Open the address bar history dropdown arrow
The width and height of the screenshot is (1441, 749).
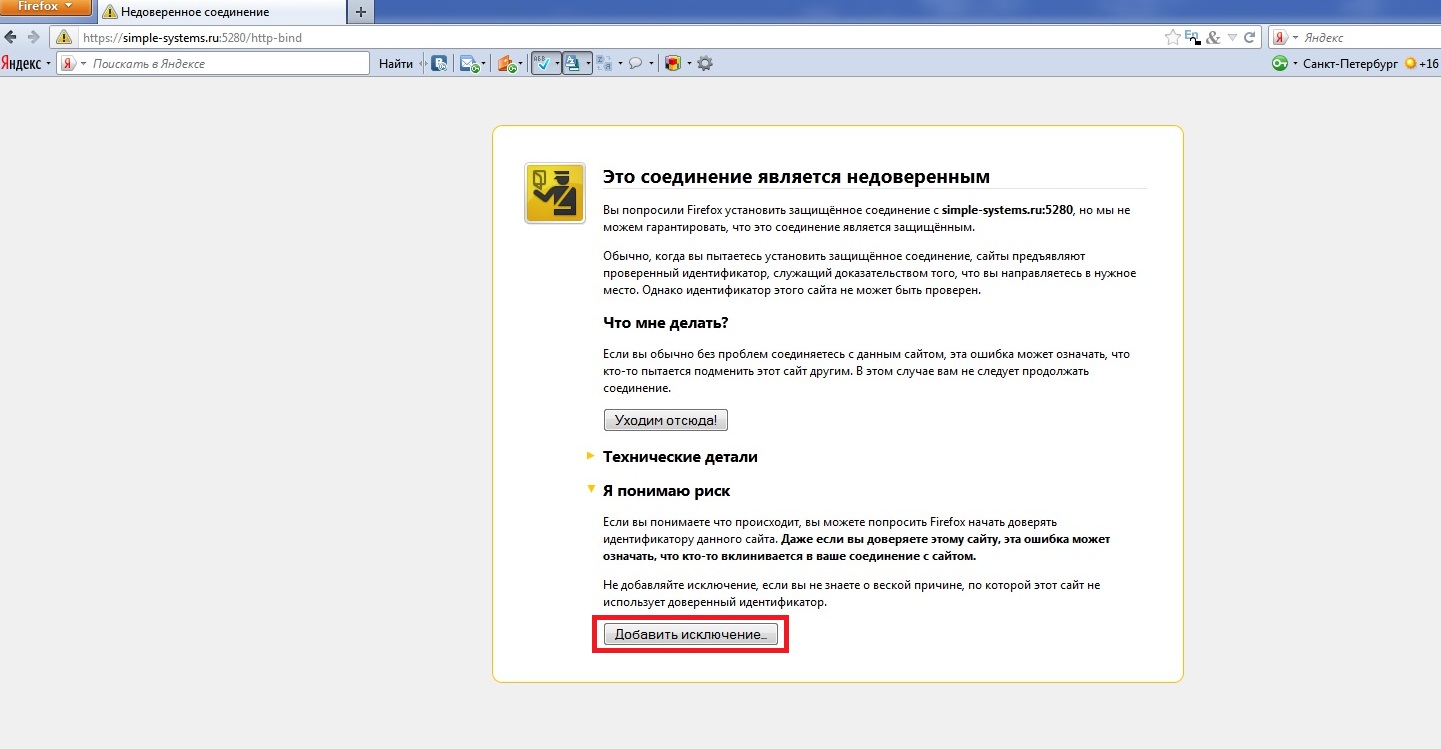[x=1233, y=38]
